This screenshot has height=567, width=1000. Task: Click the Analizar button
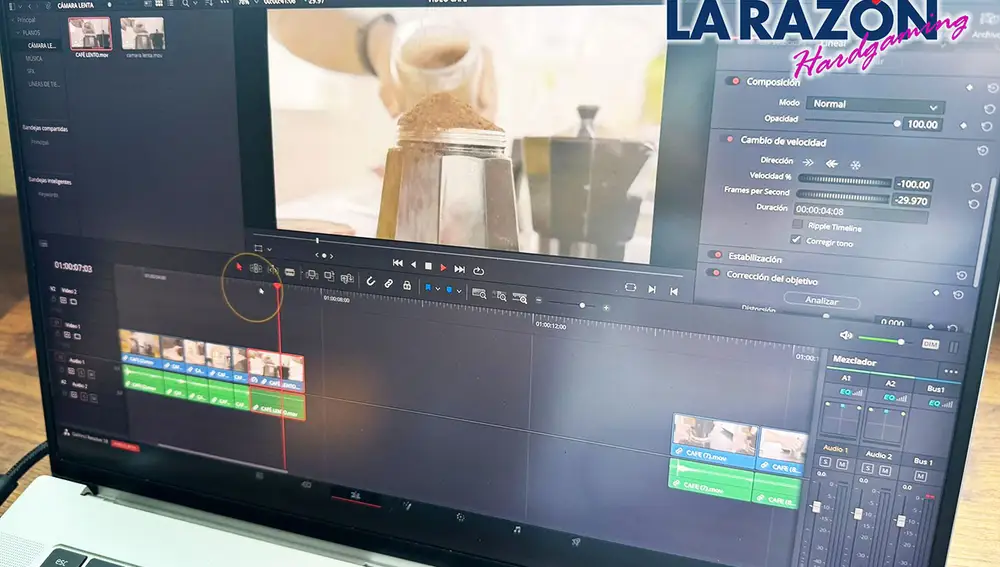[x=821, y=300]
